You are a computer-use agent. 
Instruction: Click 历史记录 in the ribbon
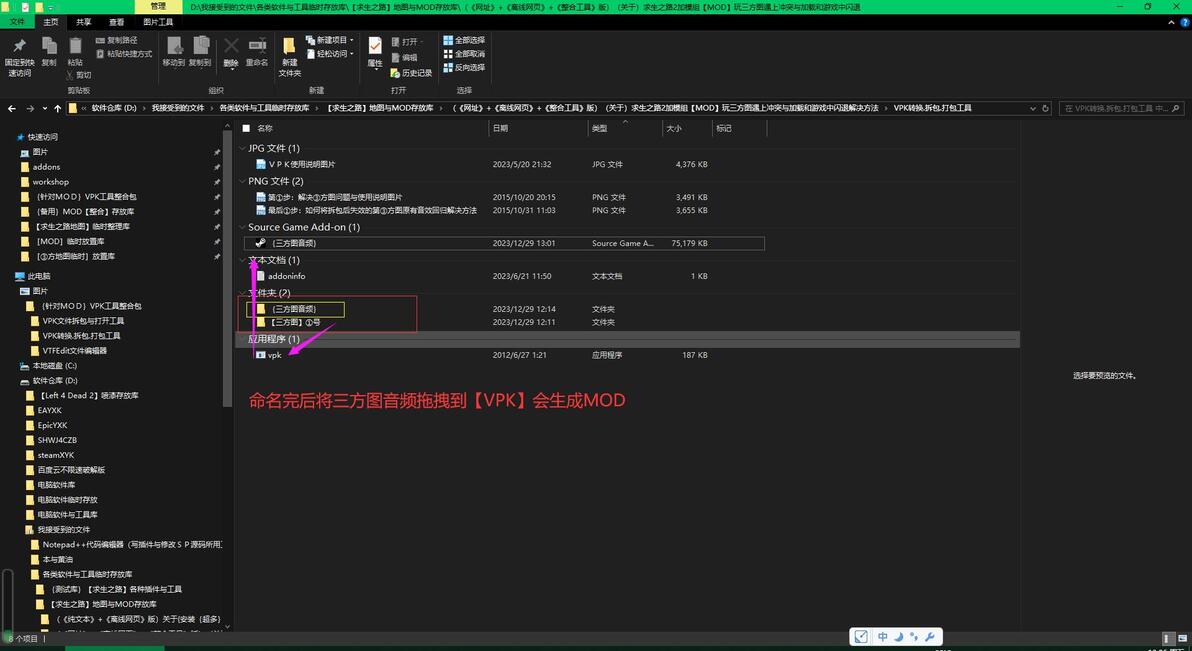411,73
